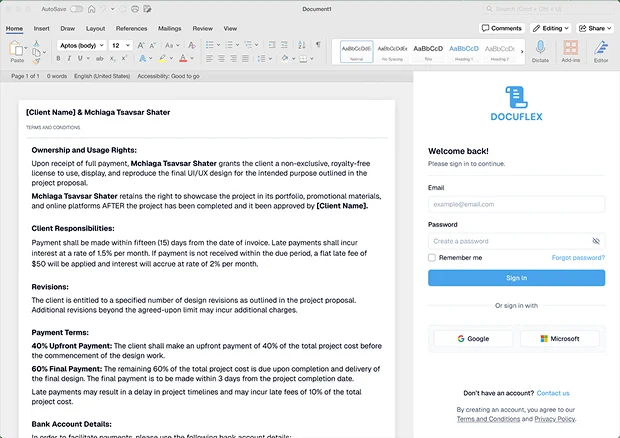Toggle password visibility eye icon
Viewport: 620px width, 438px height.
click(596, 241)
